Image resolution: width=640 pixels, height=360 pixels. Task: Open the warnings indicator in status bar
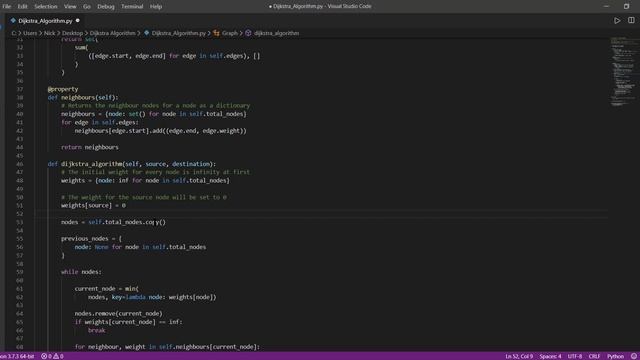(x=58, y=356)
